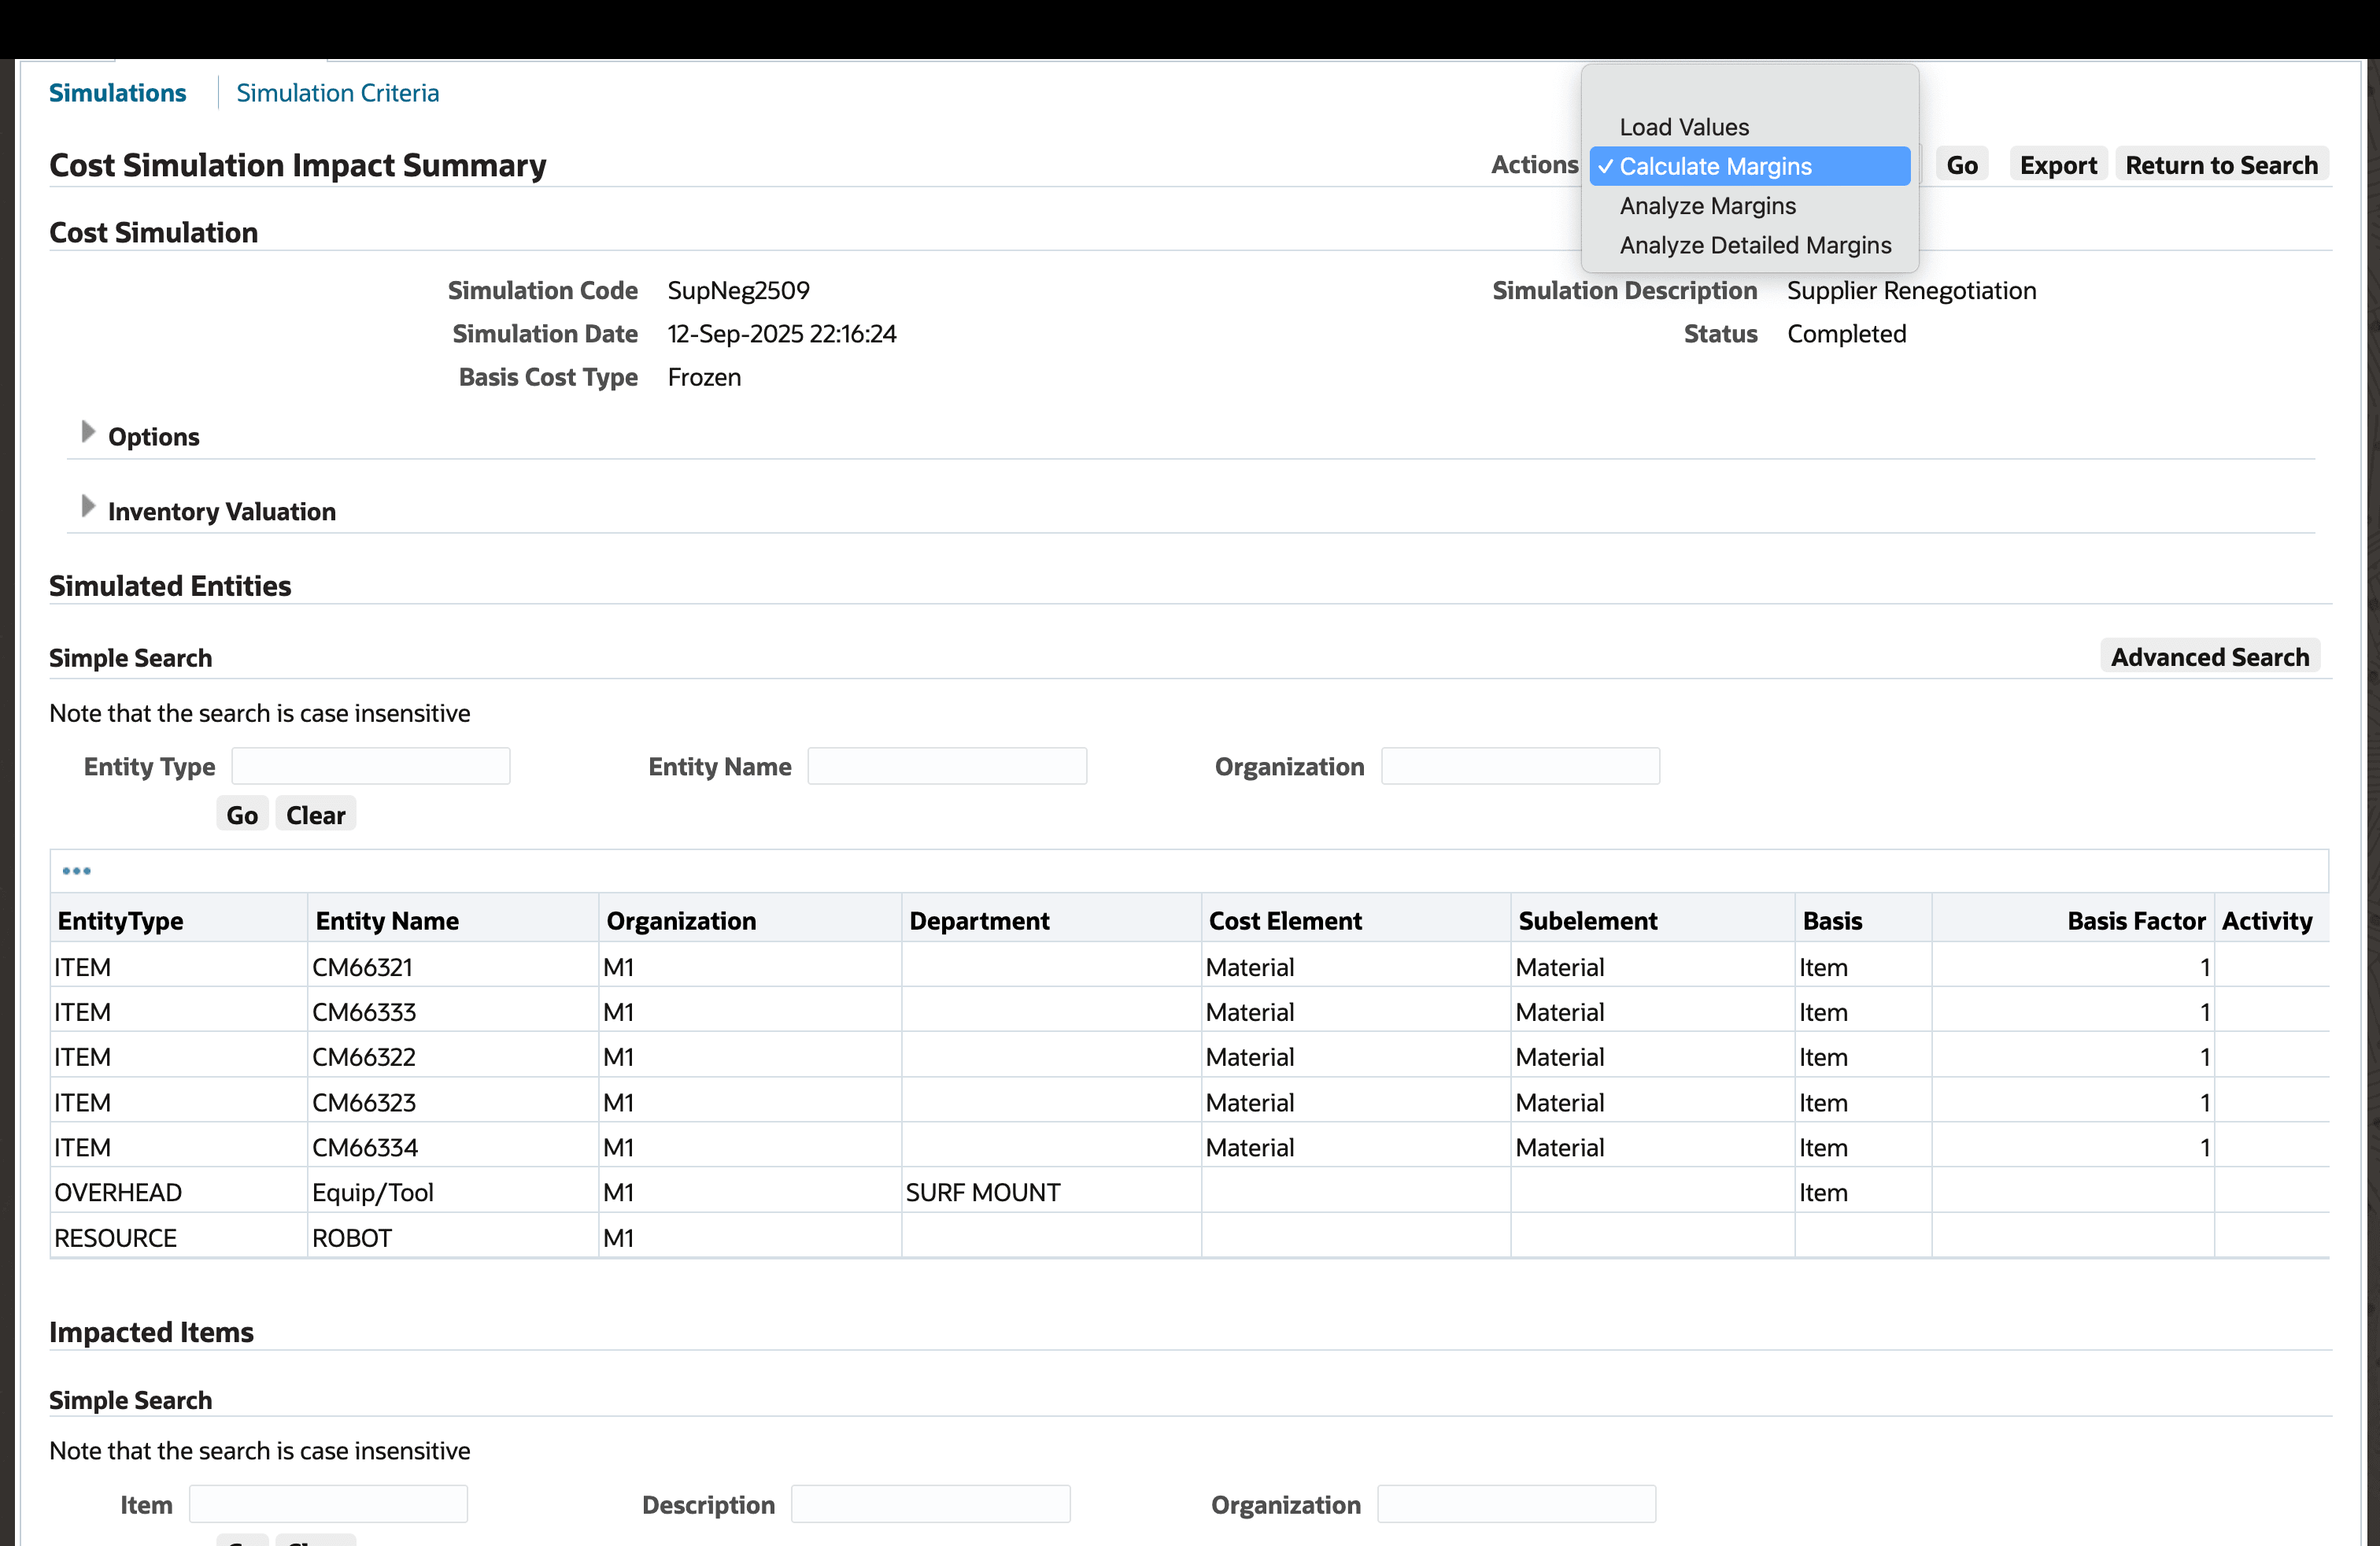Screen dimensions: 2380x1546
Task: Focus the Entity Type input field
Action: [x=371, y=767]
